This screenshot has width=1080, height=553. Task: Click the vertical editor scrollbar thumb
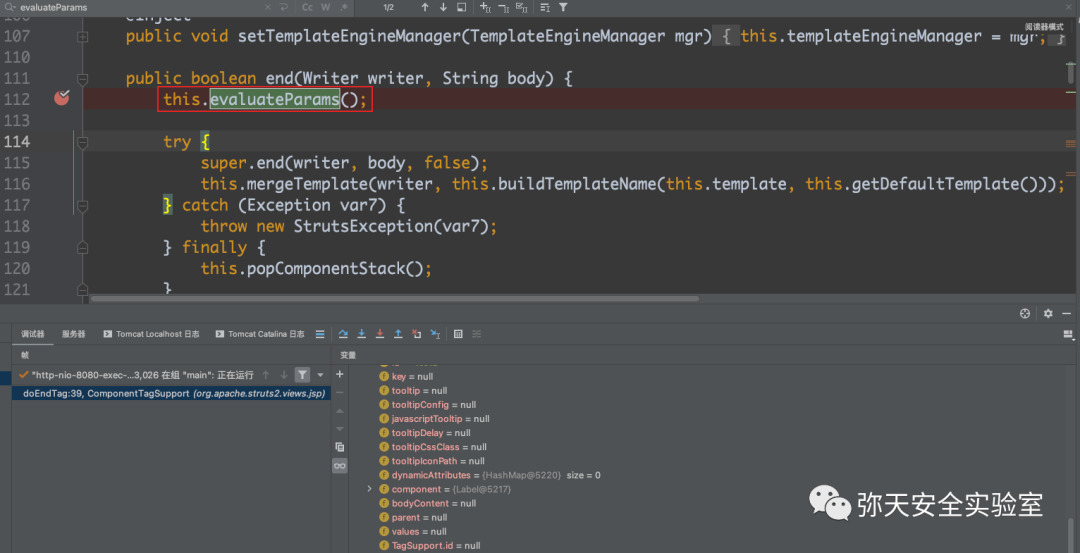(x=1070, y=71)
